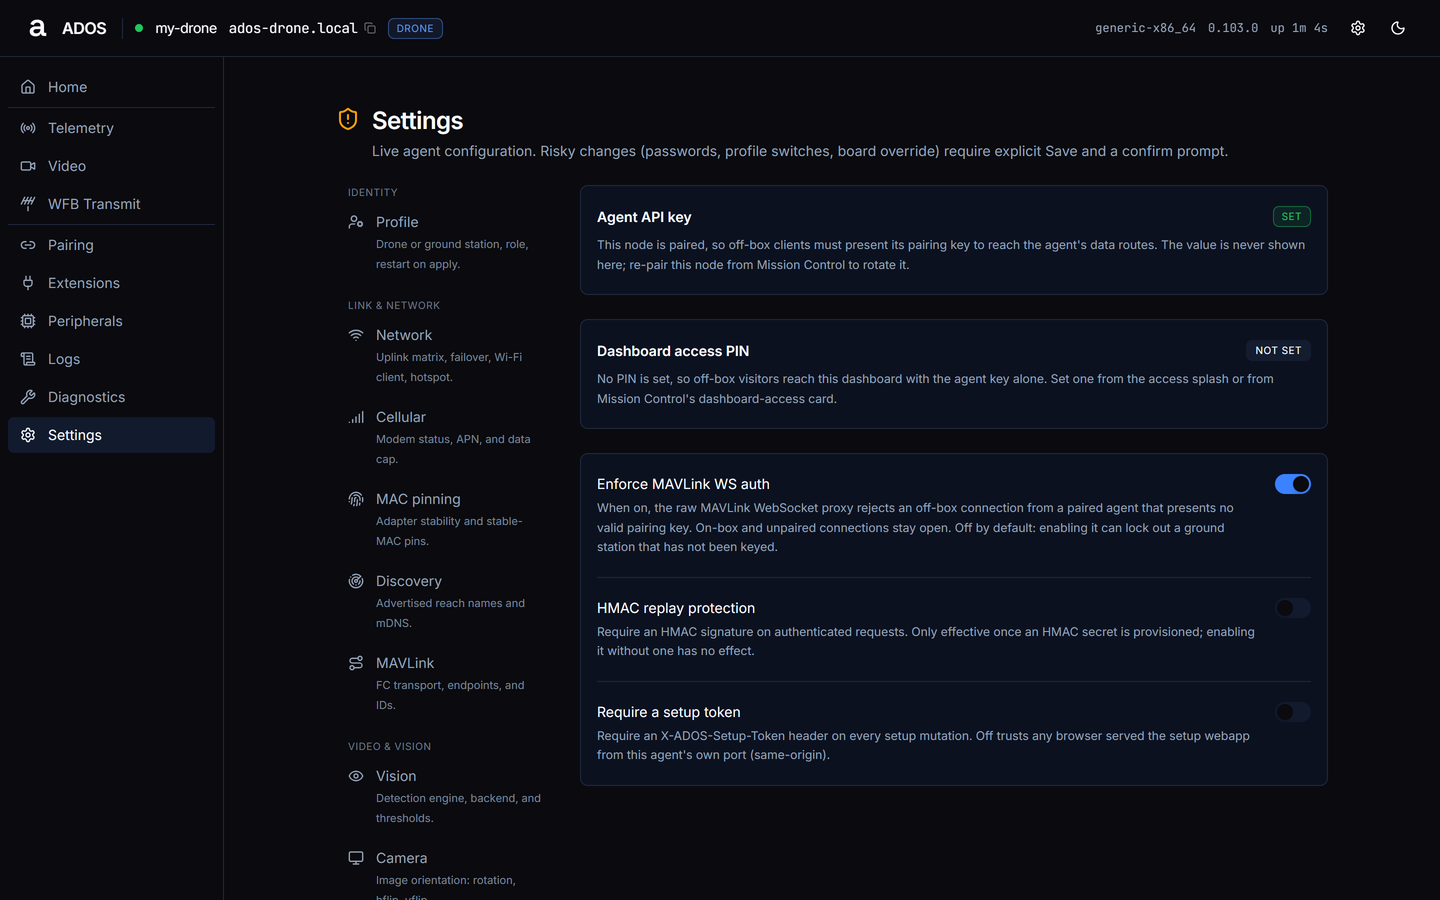This screenshot has width=1440, height=900.
Task: Click the Camera monitor icon
Action: [x=356, y=858]
